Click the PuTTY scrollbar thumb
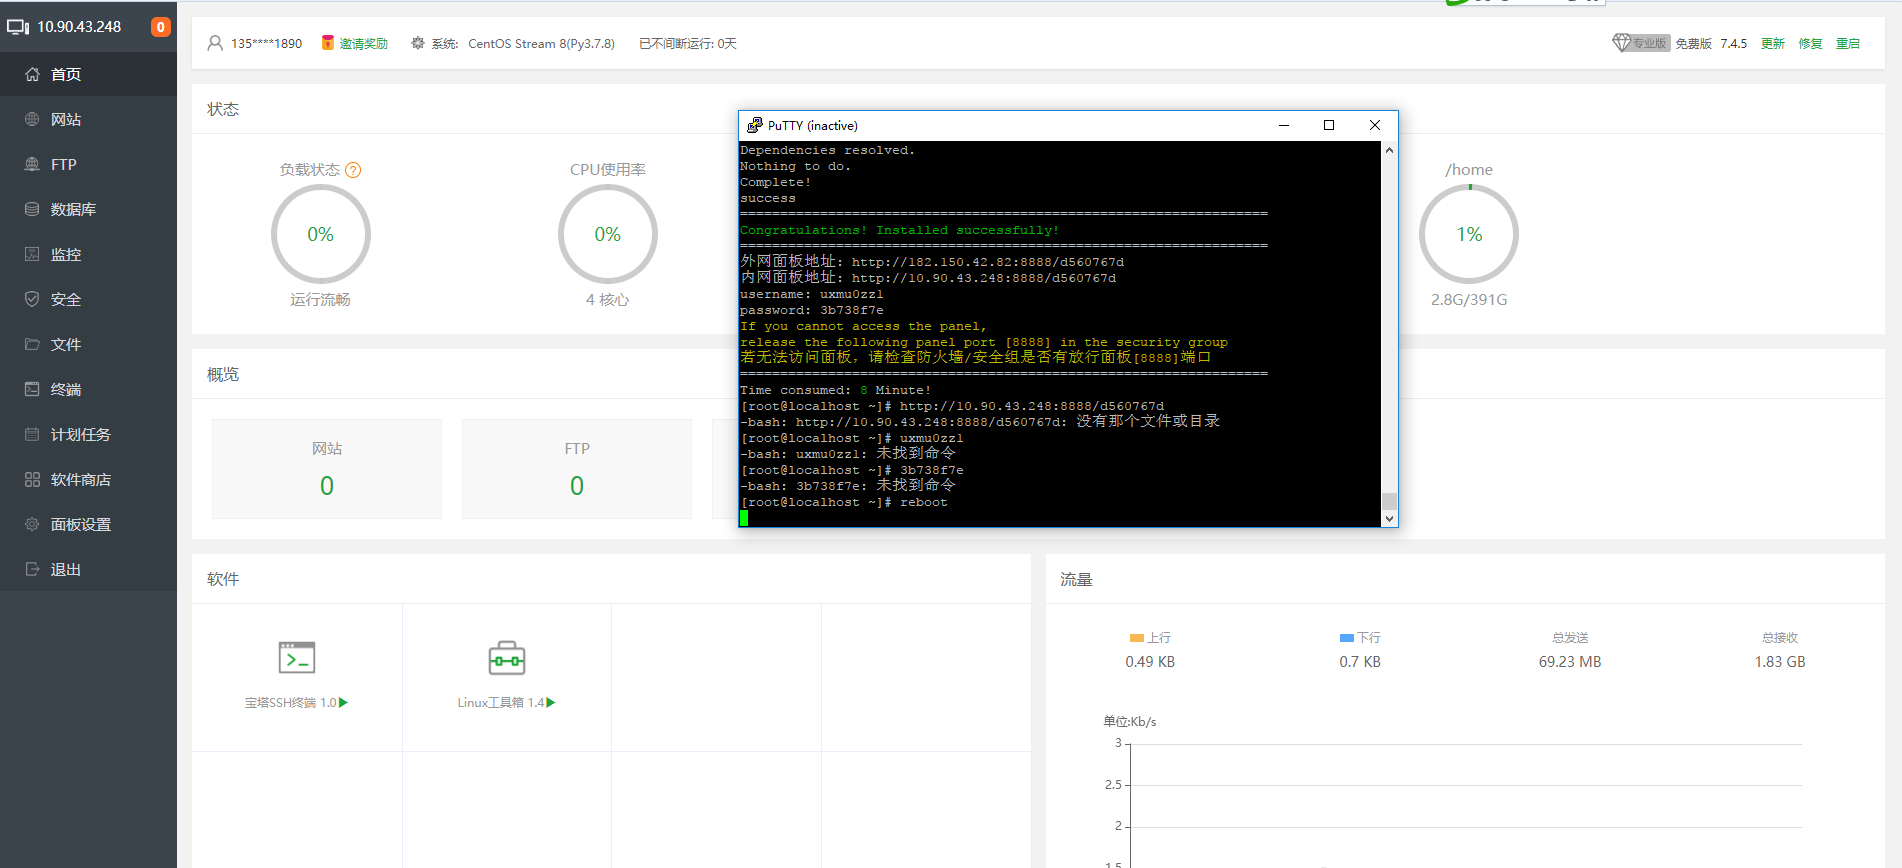Screen dimensions: 1902x868 (1389, 501)
